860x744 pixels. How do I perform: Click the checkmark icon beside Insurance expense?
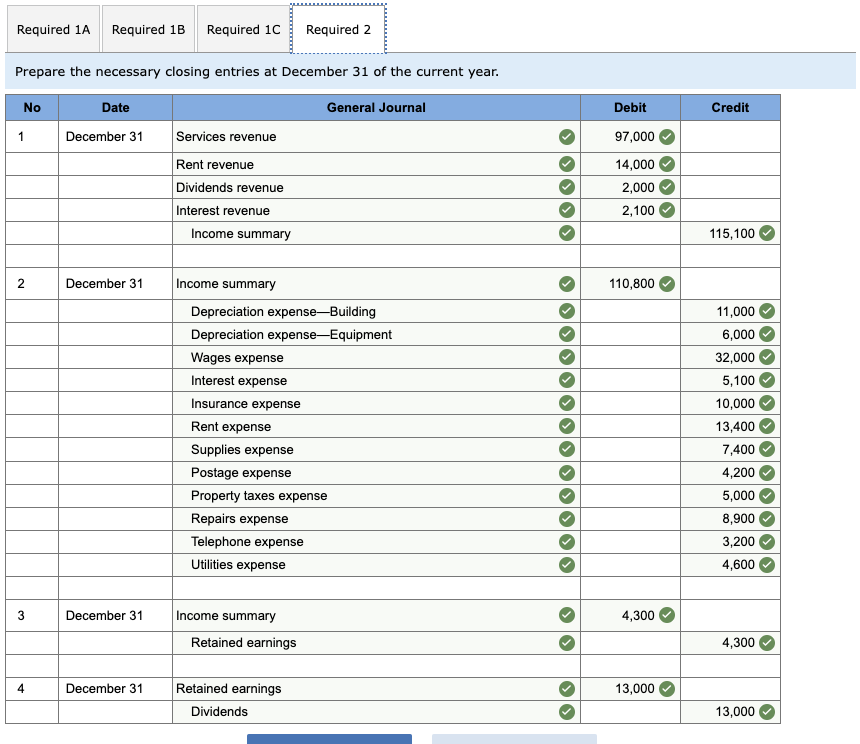click(x=567, y=403)
